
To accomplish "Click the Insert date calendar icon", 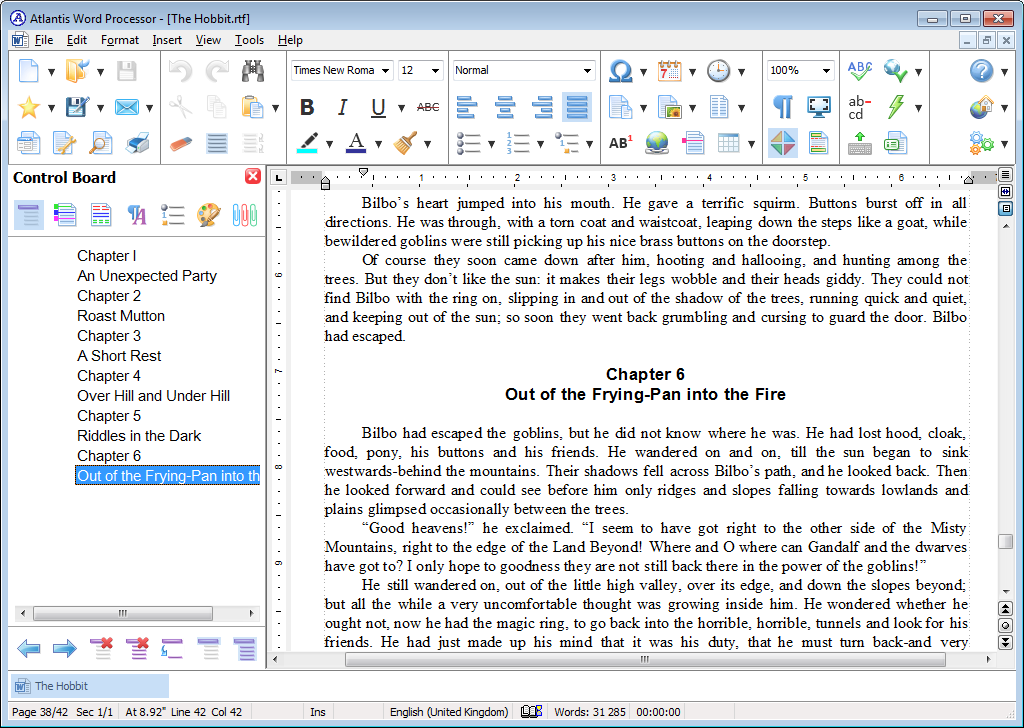I will [x=669, y=71].
